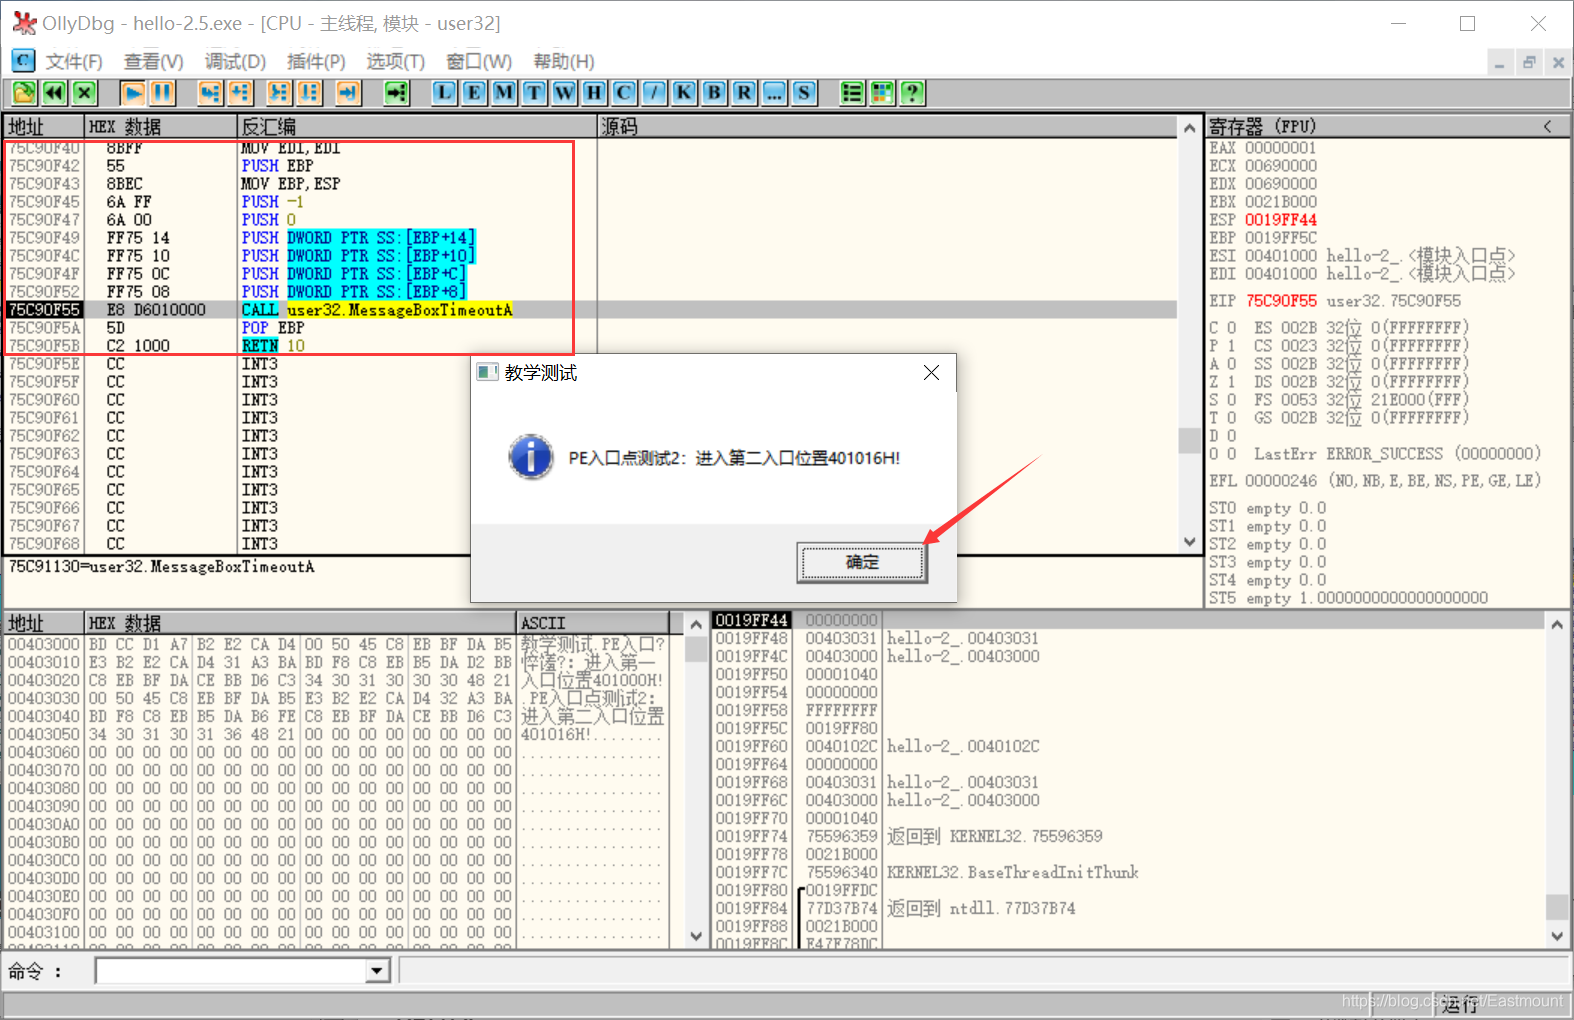
Task: Close the 教学测试 message box
Action: pos(931,373)
